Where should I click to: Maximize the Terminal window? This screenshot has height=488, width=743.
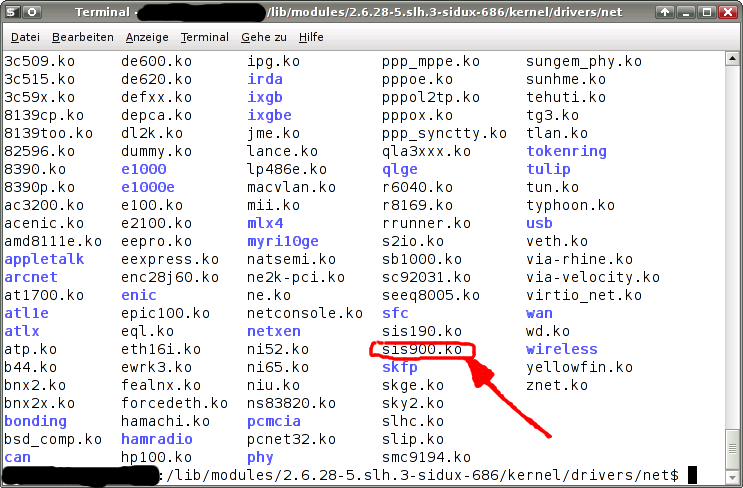click(707, 12)
